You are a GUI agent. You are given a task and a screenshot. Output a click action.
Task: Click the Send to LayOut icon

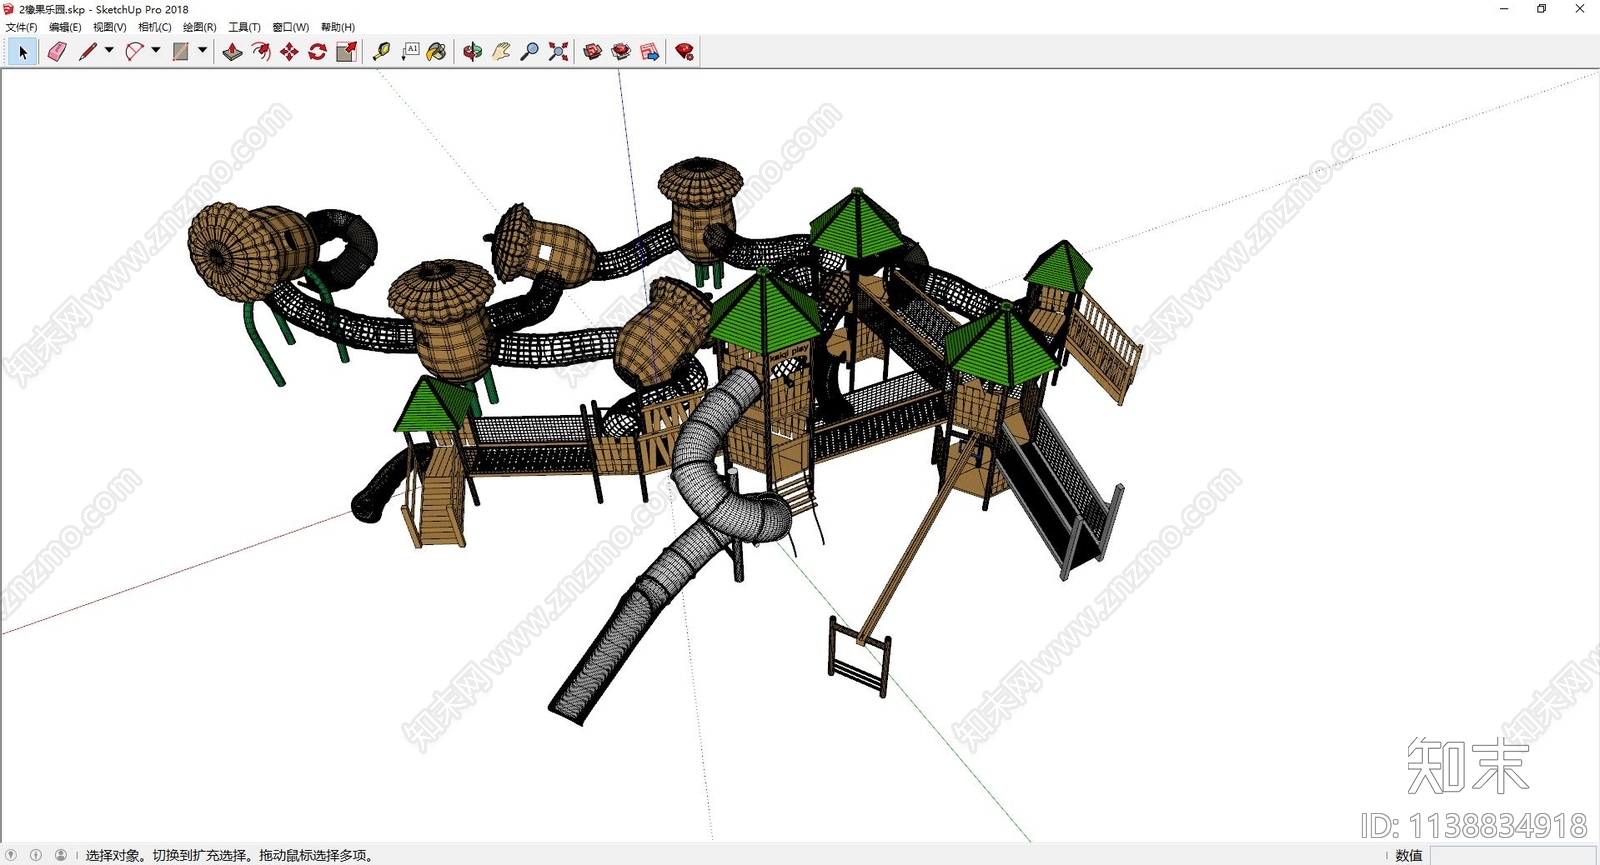650,52
